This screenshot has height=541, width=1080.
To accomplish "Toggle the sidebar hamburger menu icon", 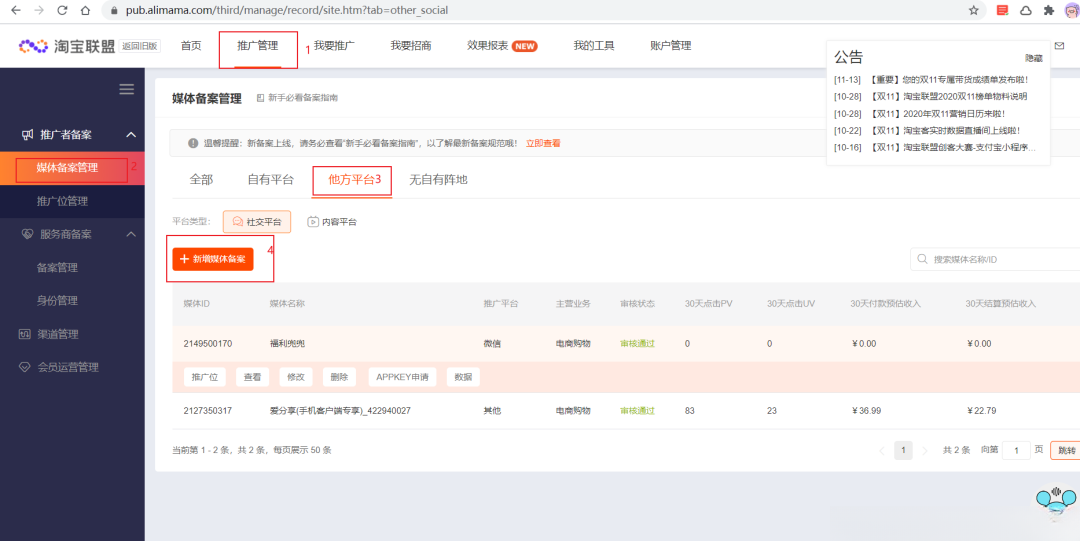I will click(x=127, y=89).
